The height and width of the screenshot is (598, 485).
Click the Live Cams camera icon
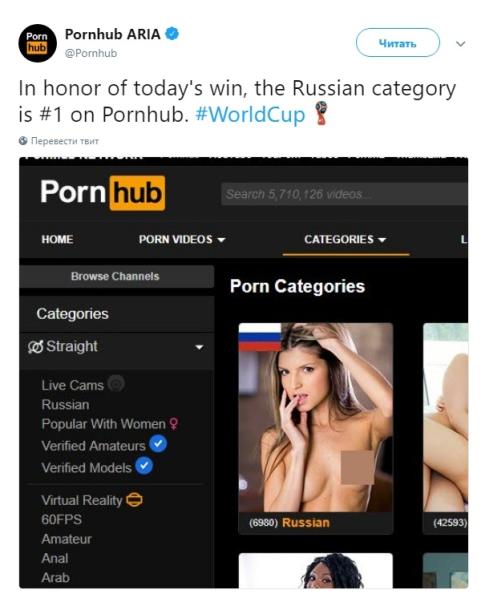116,383
